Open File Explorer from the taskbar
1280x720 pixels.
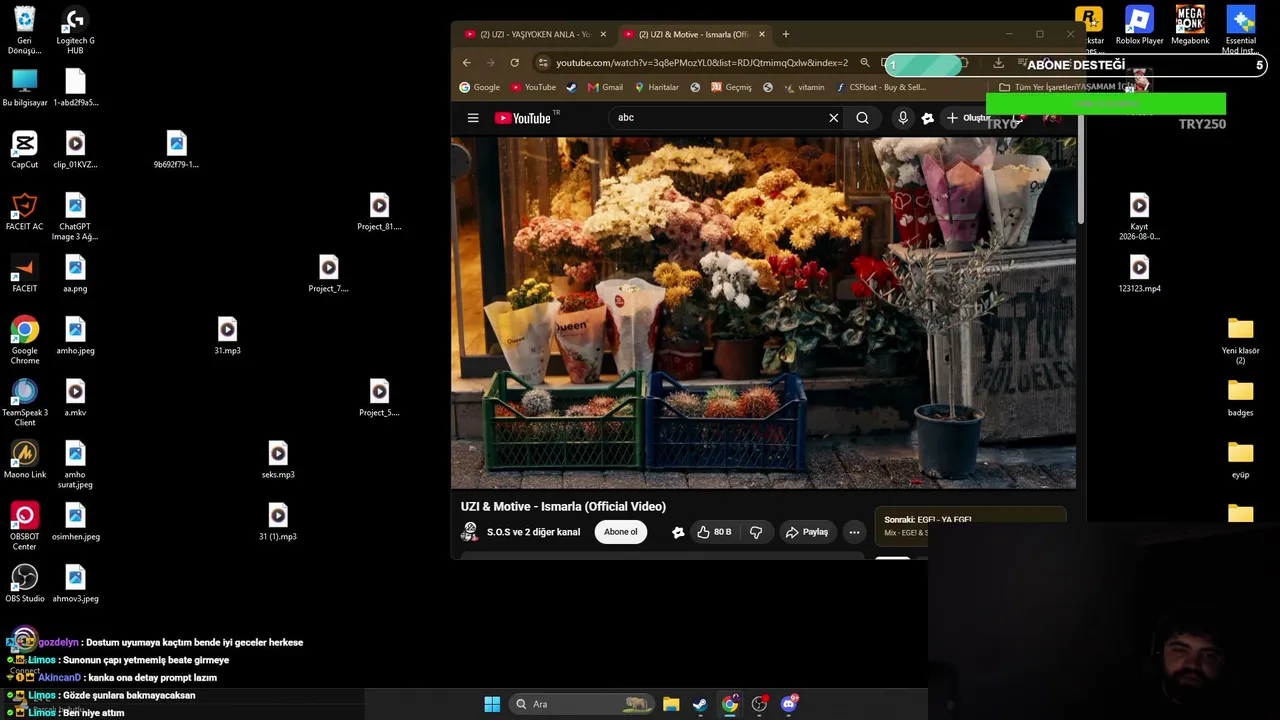(x=671, y=704)
